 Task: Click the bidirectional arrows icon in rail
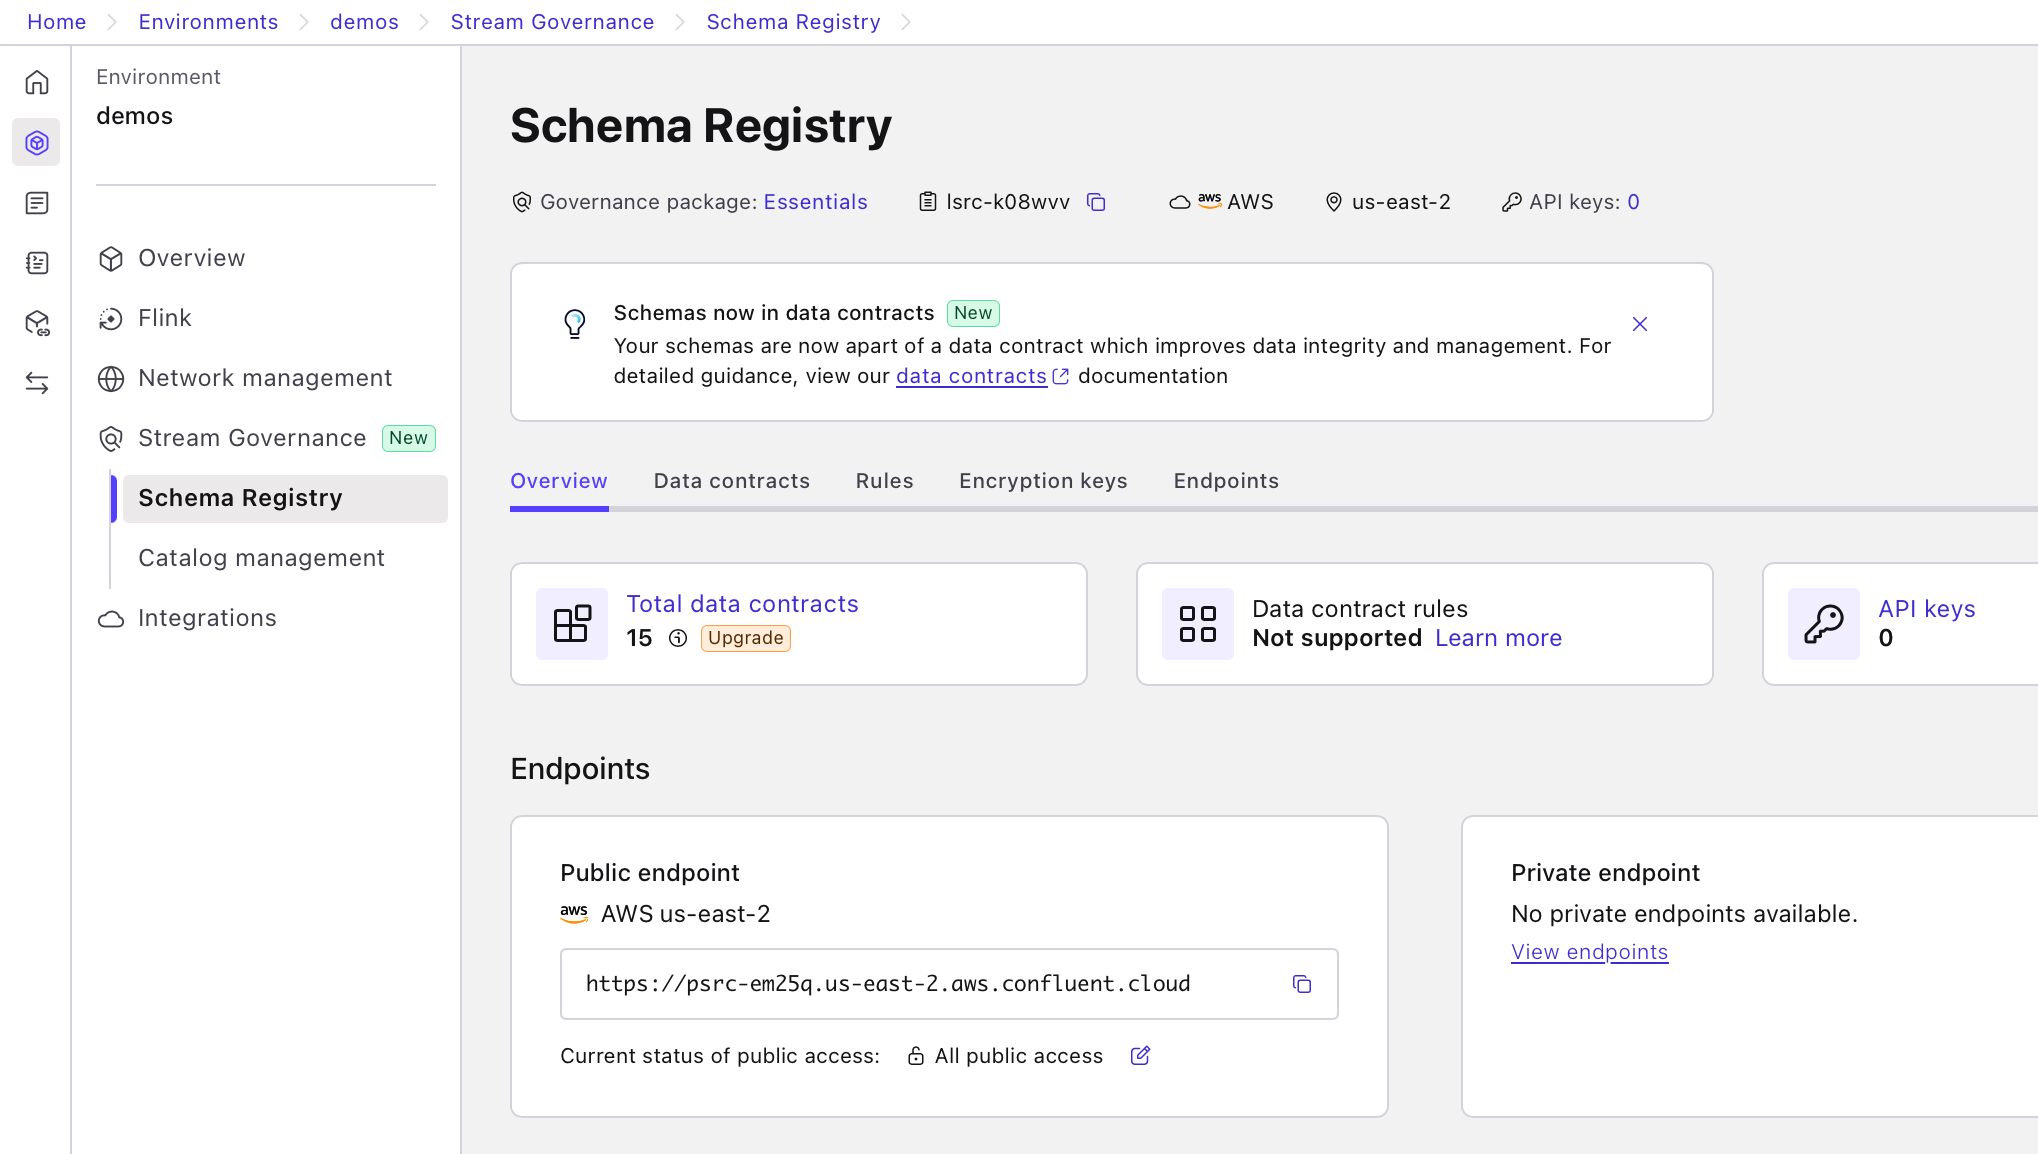(37, 383)
